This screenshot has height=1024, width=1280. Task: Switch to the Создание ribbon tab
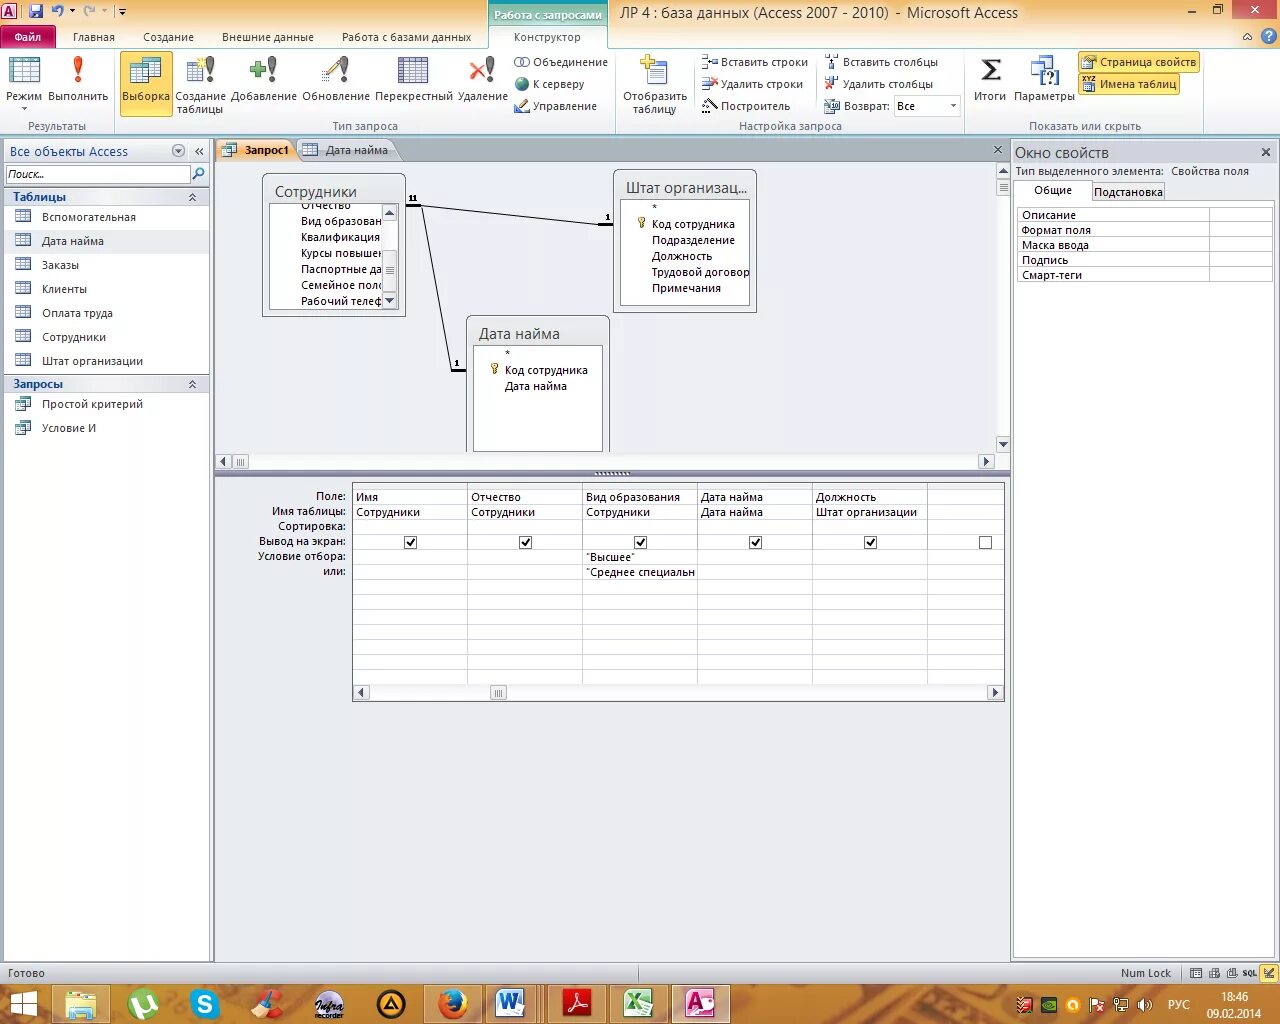pyautogui.click(x=168, y=37)
